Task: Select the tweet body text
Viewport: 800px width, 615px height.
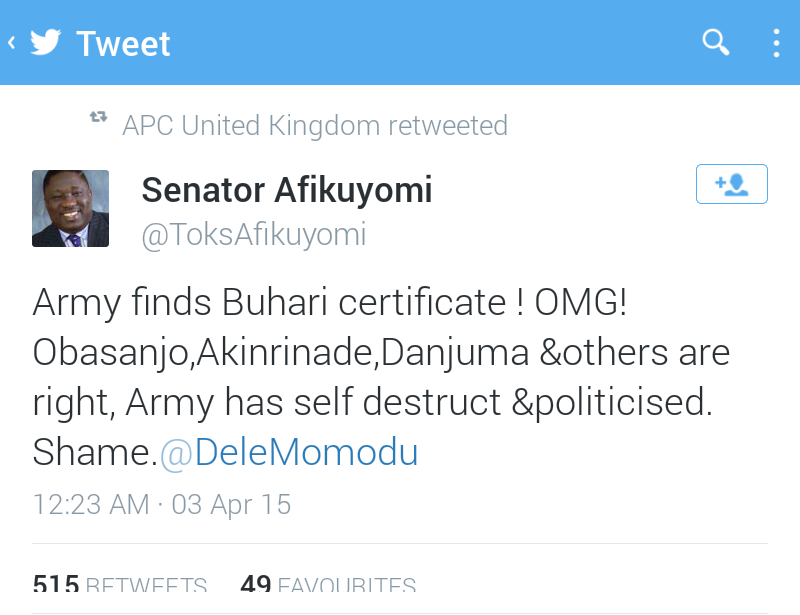Action: (381, 377)
